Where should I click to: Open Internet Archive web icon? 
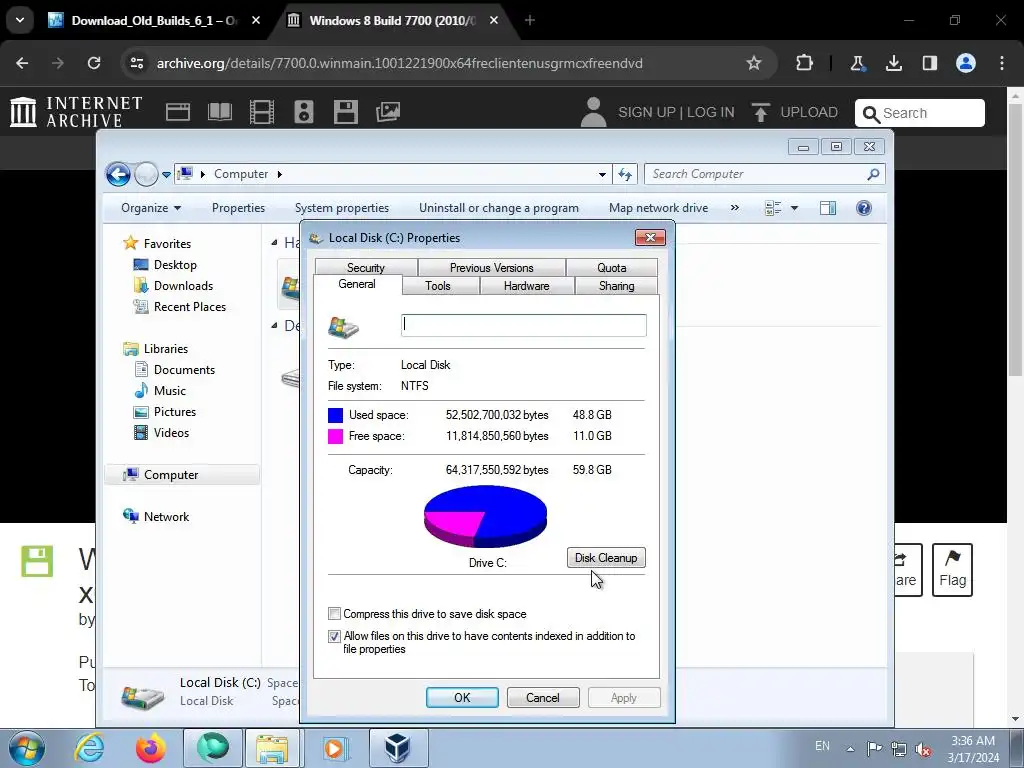178,112
